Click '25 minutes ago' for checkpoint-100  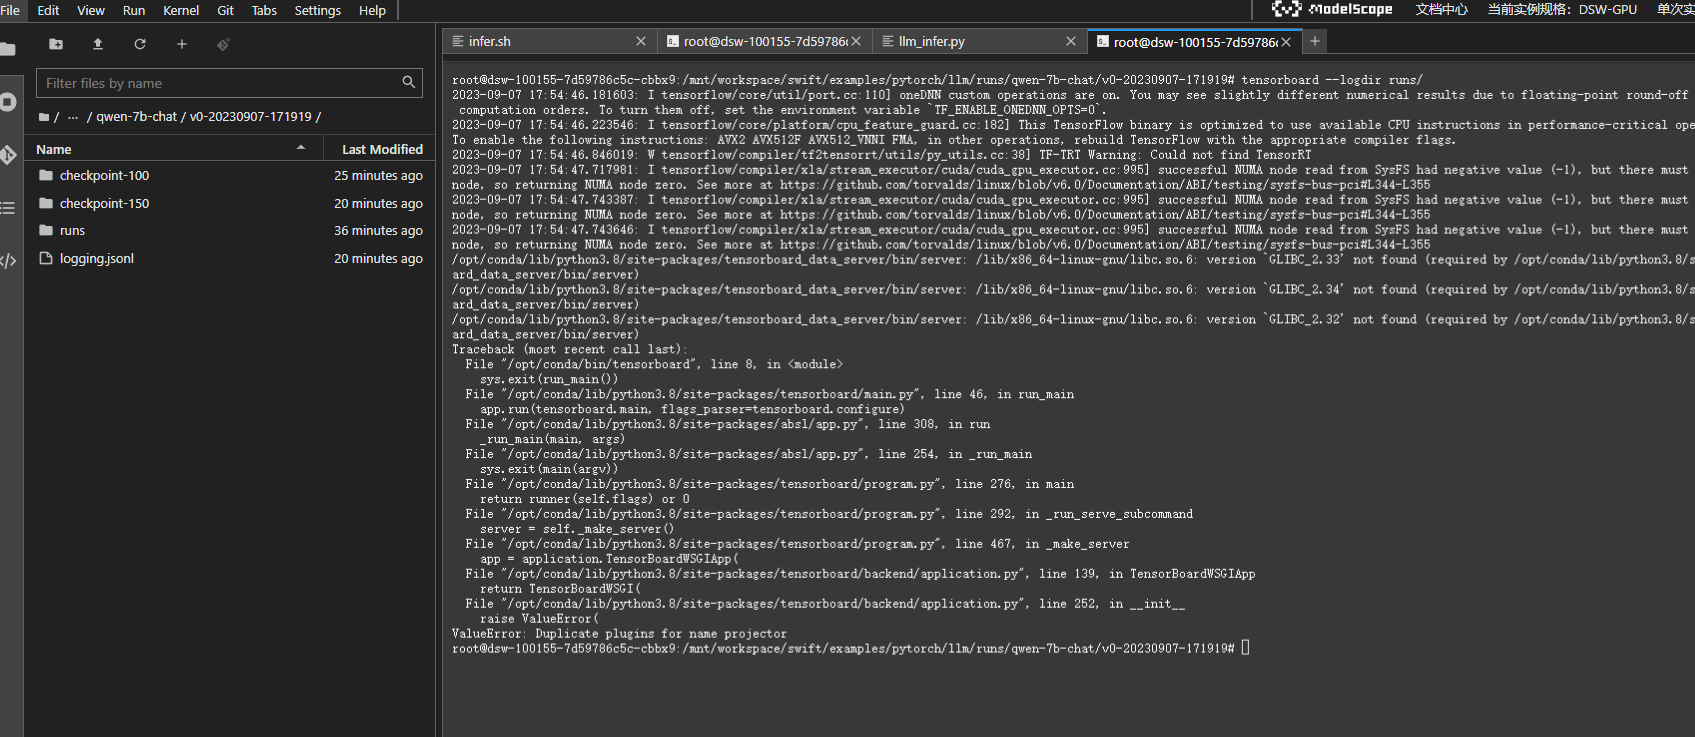[378, 175]
